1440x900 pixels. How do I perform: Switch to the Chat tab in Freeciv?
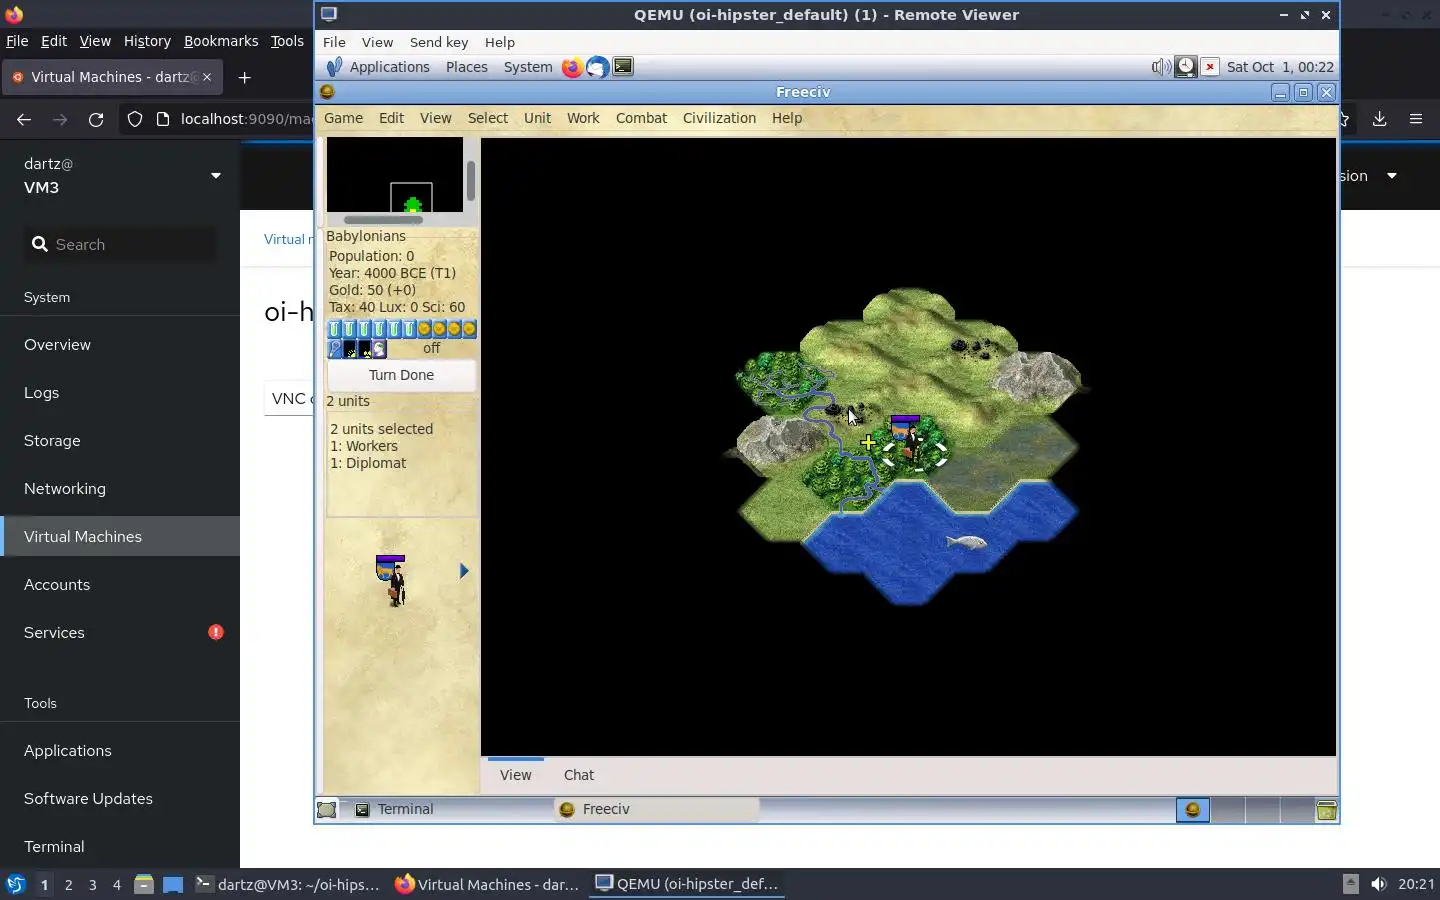578,775
